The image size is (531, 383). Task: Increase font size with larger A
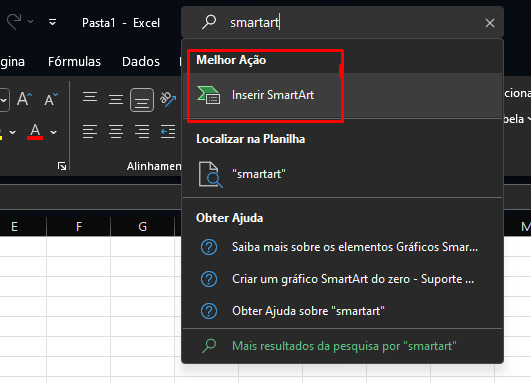tap(24, 99)
